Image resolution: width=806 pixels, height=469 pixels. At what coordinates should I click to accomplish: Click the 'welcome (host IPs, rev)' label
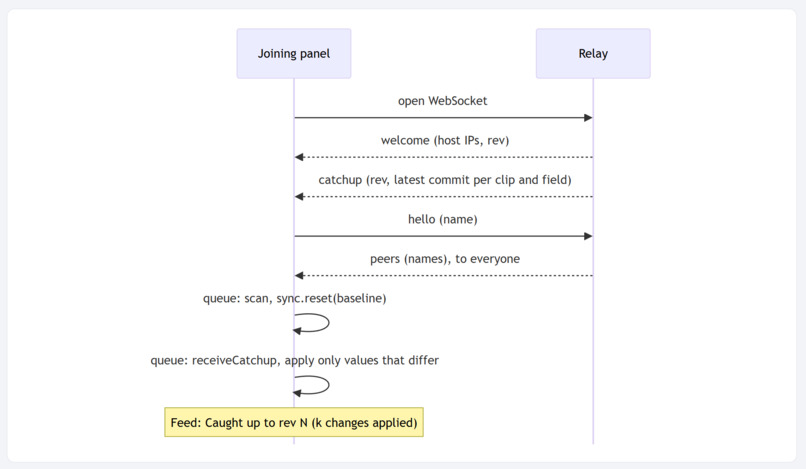[445, 140]
